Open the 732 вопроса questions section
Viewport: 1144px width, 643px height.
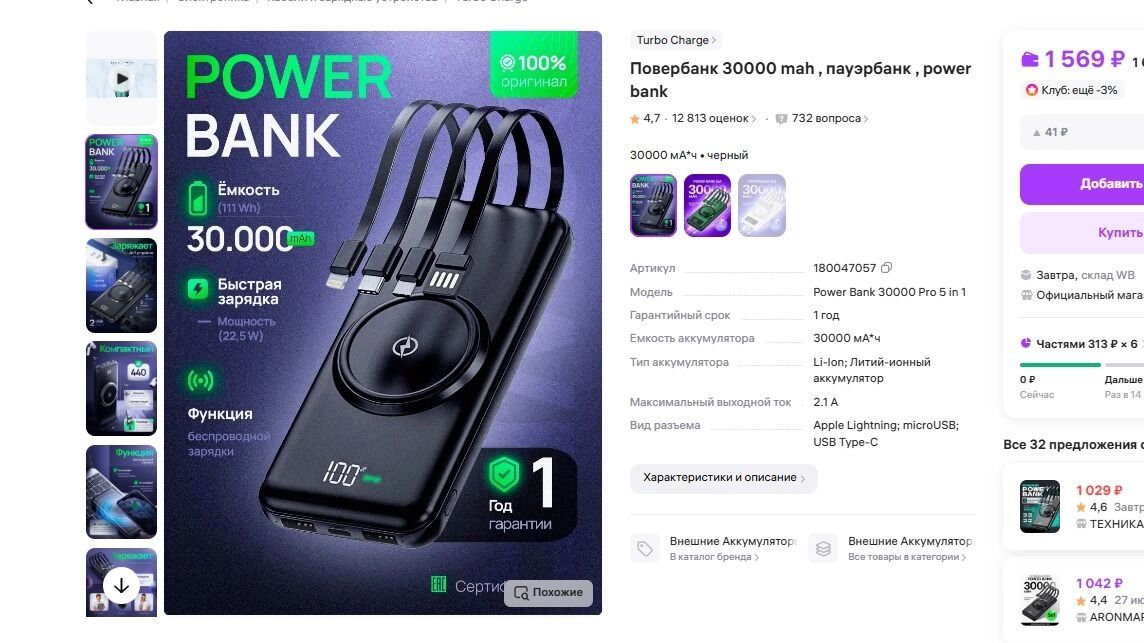click(x=822, y=118)
